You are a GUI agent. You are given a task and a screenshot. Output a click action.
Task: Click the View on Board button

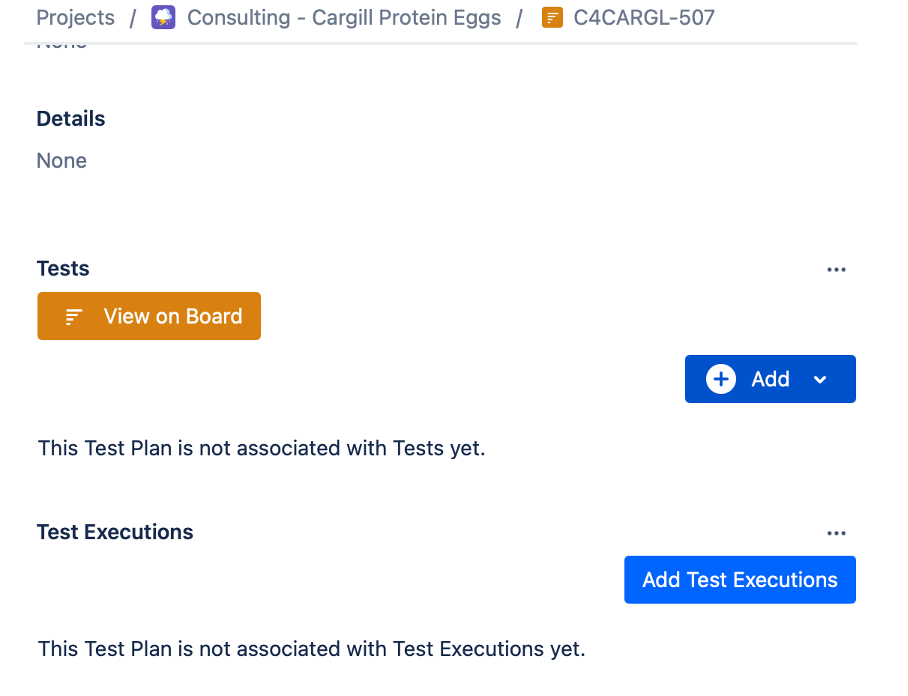(149, 316)
